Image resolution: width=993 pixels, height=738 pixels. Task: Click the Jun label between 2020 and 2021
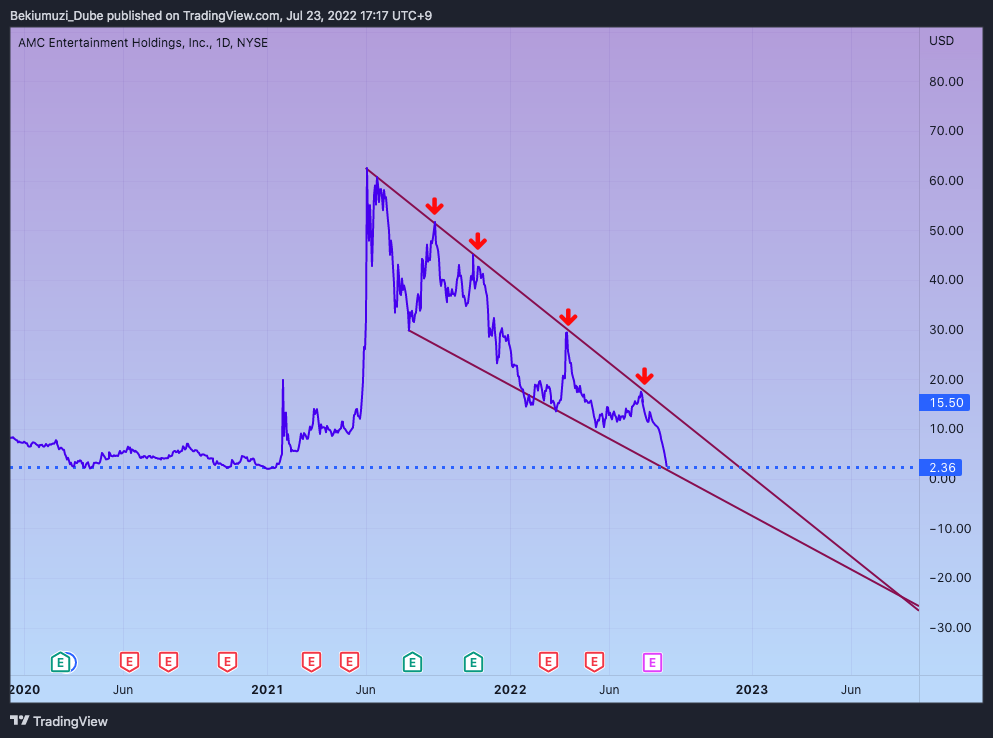pos(123,690)
